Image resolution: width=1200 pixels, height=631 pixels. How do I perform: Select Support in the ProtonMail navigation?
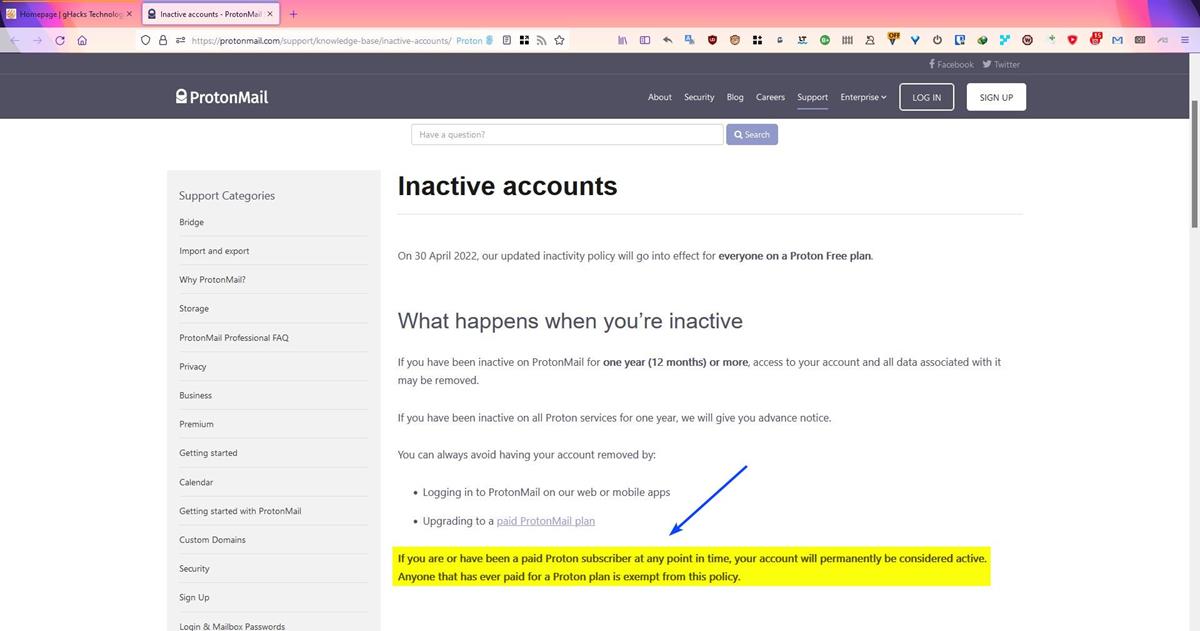(x=812, y=96)
